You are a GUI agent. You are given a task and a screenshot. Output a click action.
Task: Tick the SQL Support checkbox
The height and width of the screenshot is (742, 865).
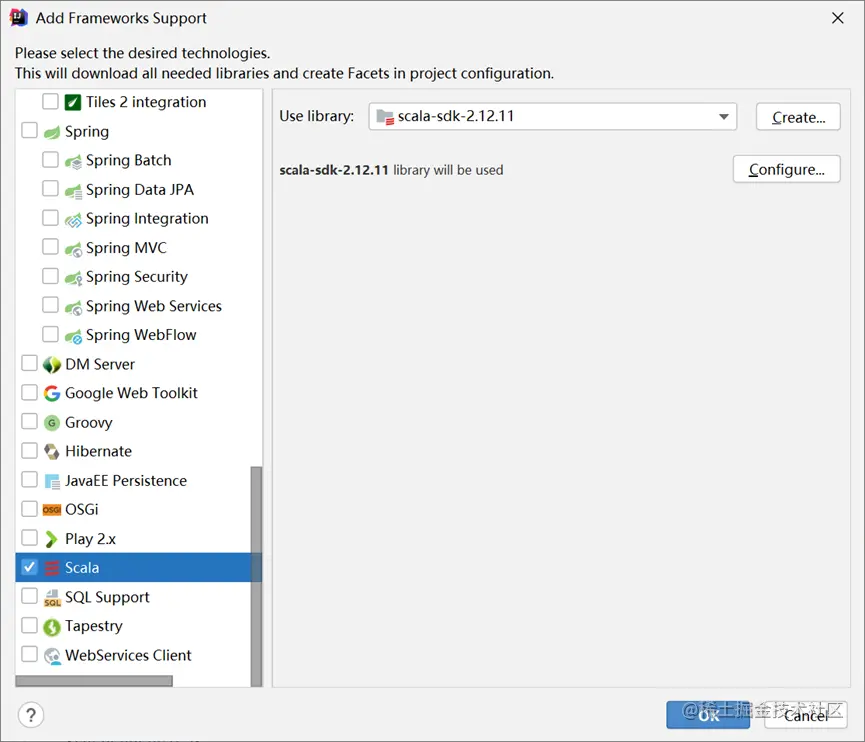(x=29, y=596)
